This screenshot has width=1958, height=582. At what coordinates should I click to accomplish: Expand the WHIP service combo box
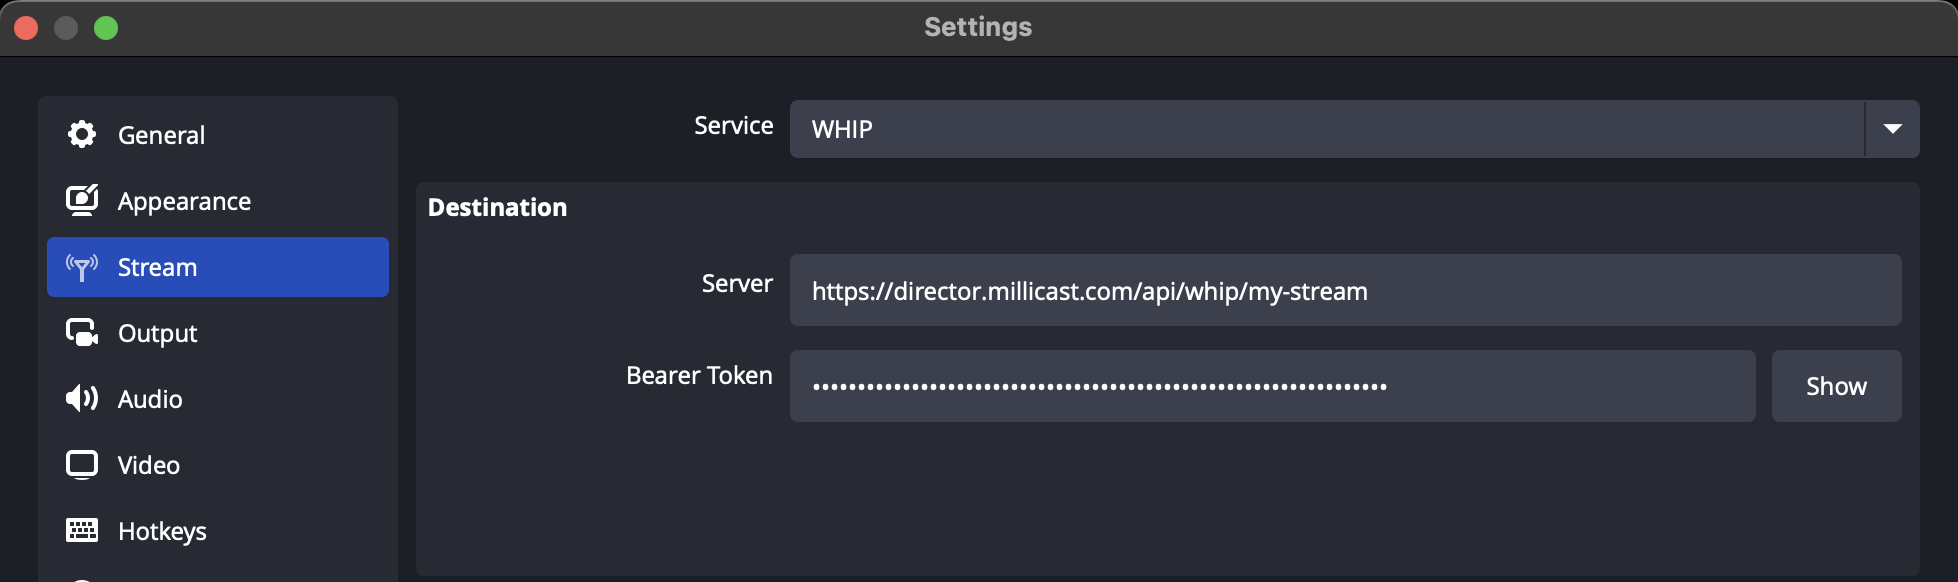click(1326, 129)
